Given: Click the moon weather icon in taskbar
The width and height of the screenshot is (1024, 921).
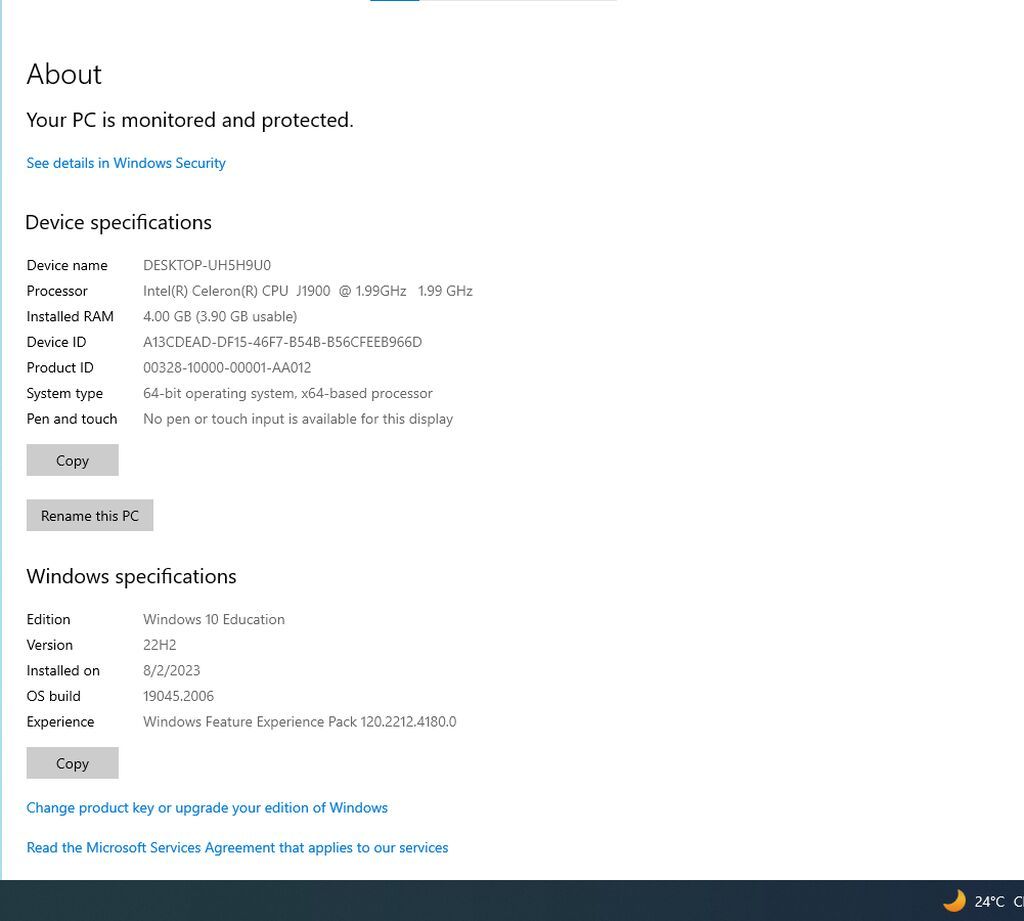Looking at the screenshot, I should coord(954,901).
